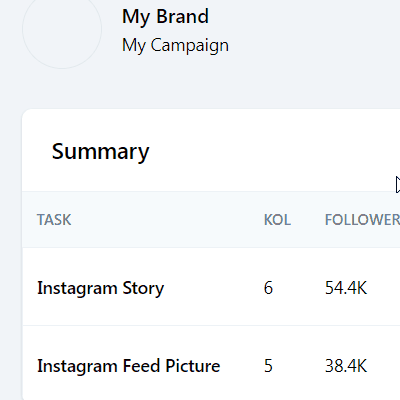
Task: Select the Instagram Feed Picture task name
Action: pos(129,366)
